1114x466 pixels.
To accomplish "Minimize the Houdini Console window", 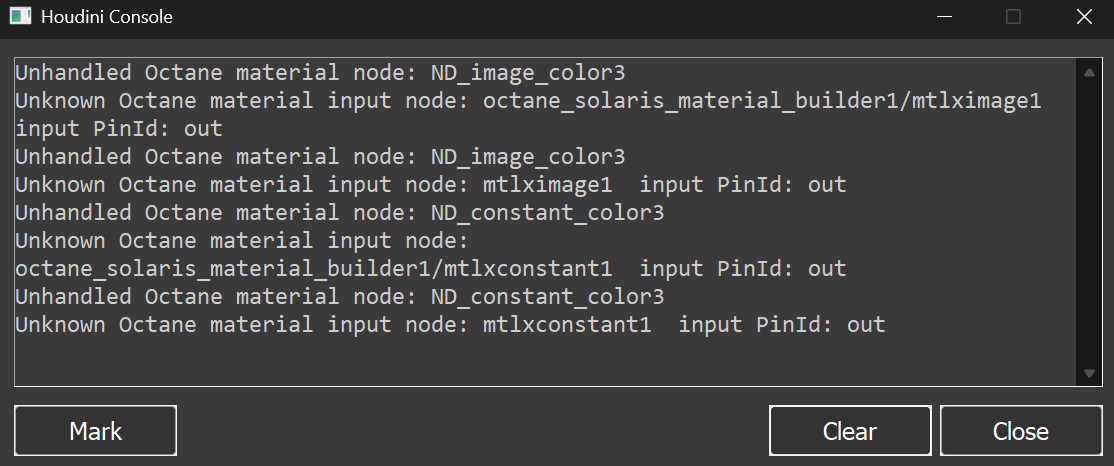I will coord(944,16).
